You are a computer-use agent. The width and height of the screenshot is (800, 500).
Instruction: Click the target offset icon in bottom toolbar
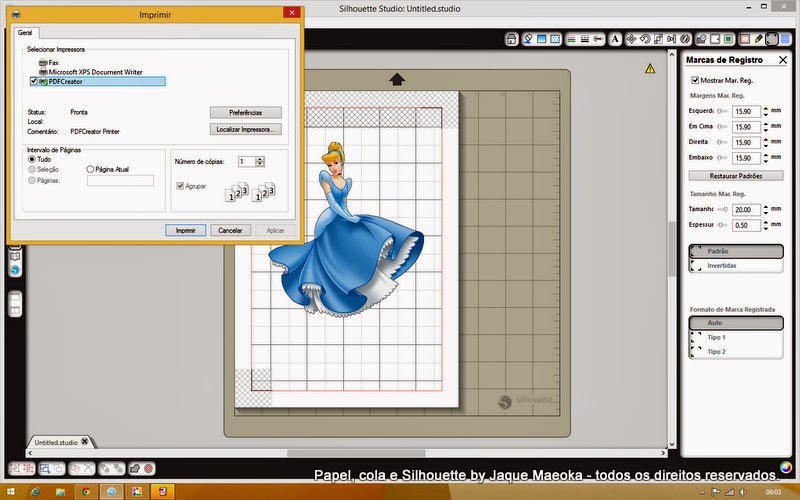[x=148, y=468]
